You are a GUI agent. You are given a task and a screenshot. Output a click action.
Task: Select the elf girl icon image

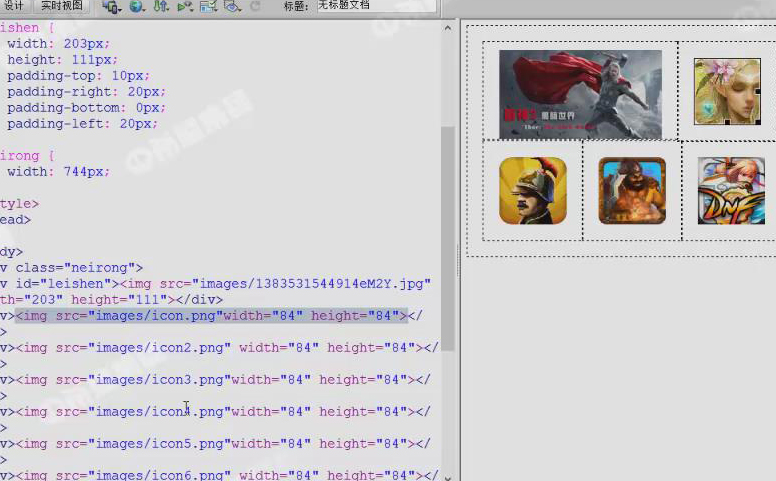pyautogui.click(x=727, y=91)
